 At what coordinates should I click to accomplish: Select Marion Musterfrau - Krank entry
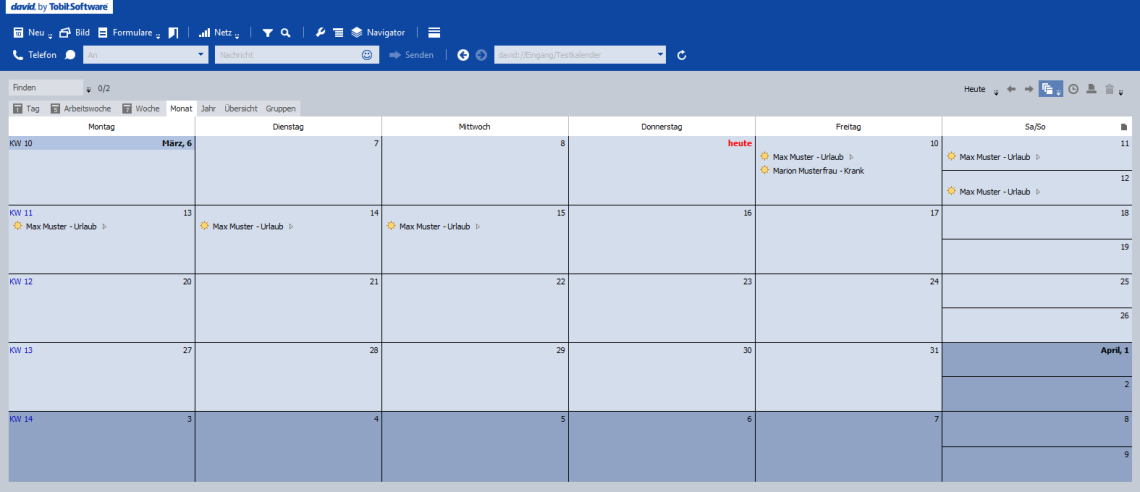click(813, 170)
